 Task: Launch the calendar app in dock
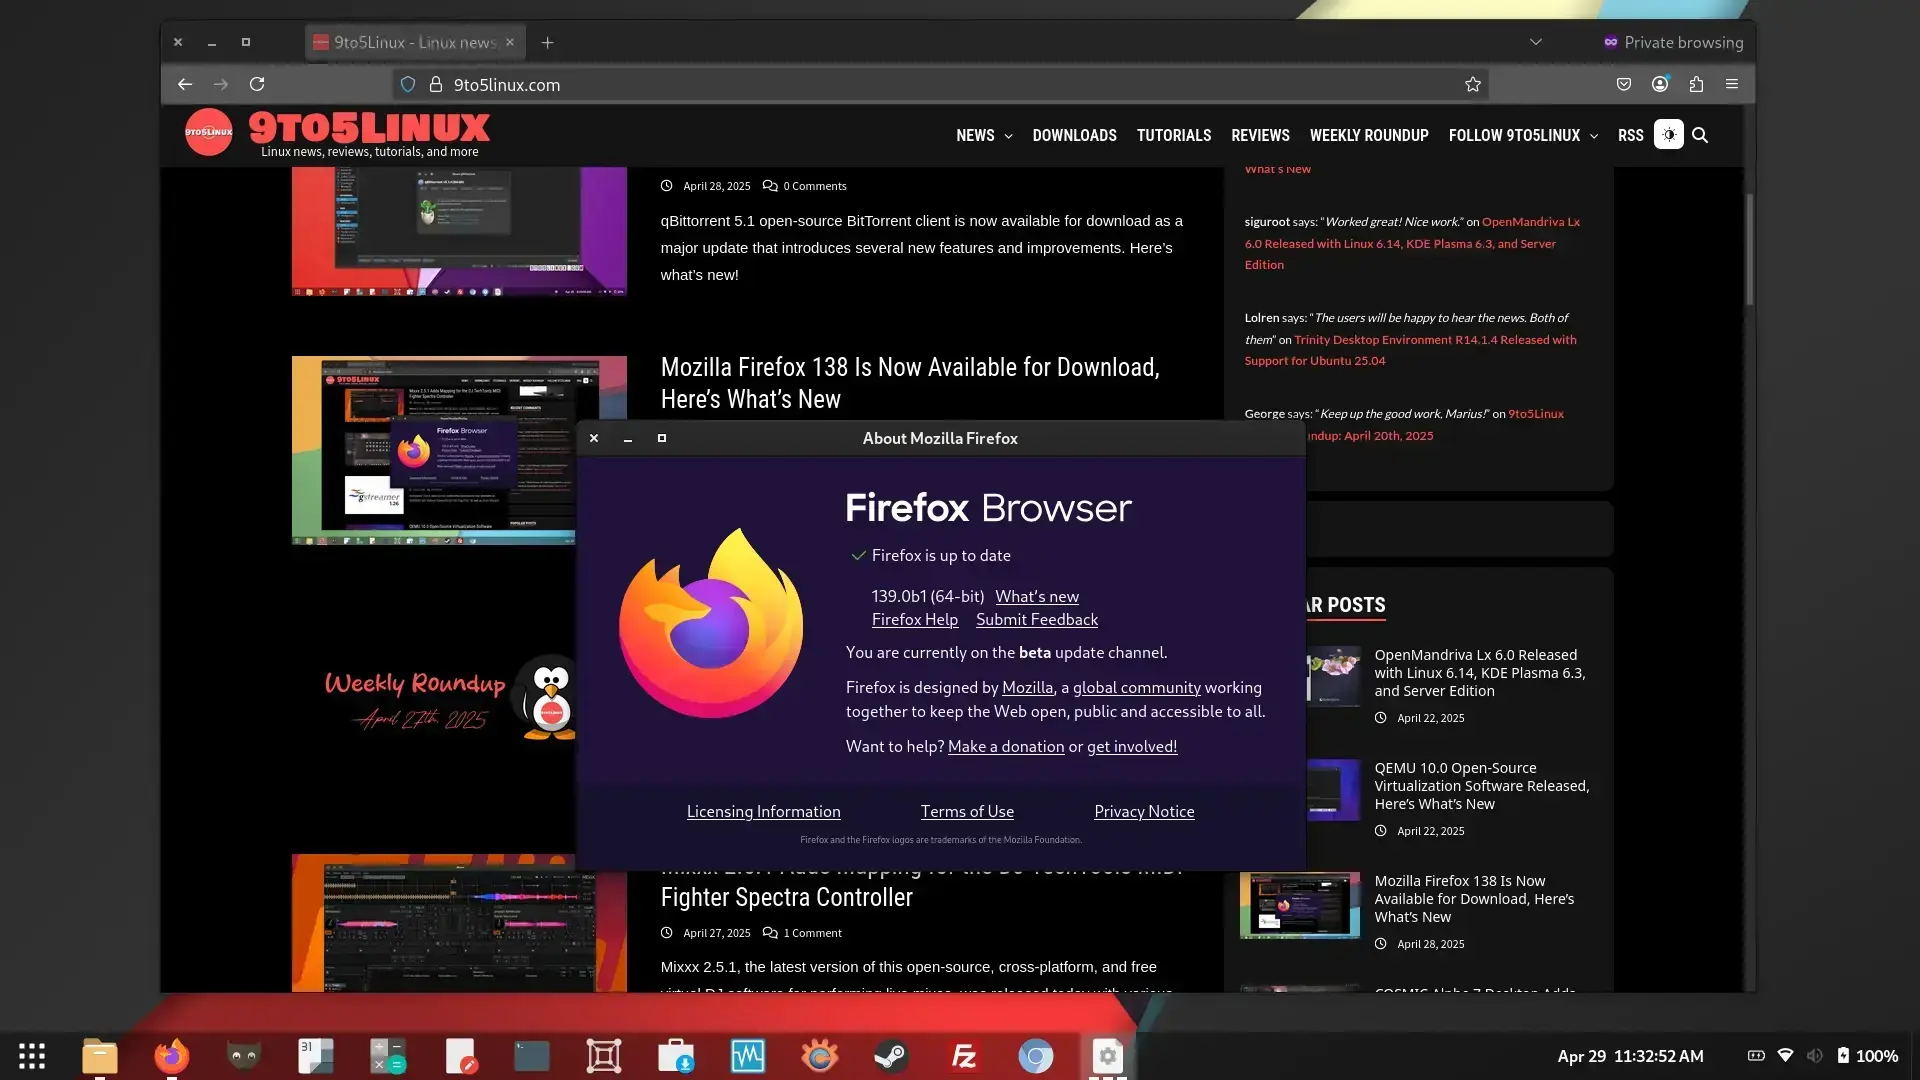(x=316, y=1056)
